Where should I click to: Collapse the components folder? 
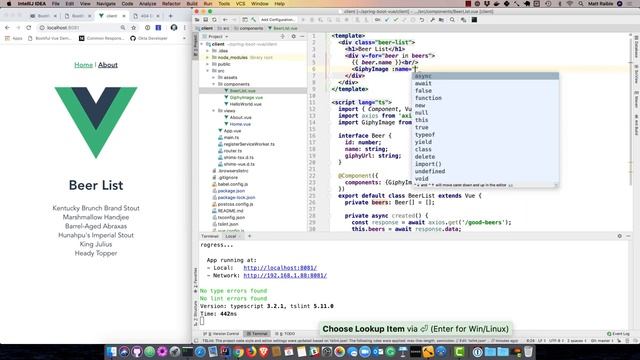tap(213, 84)
